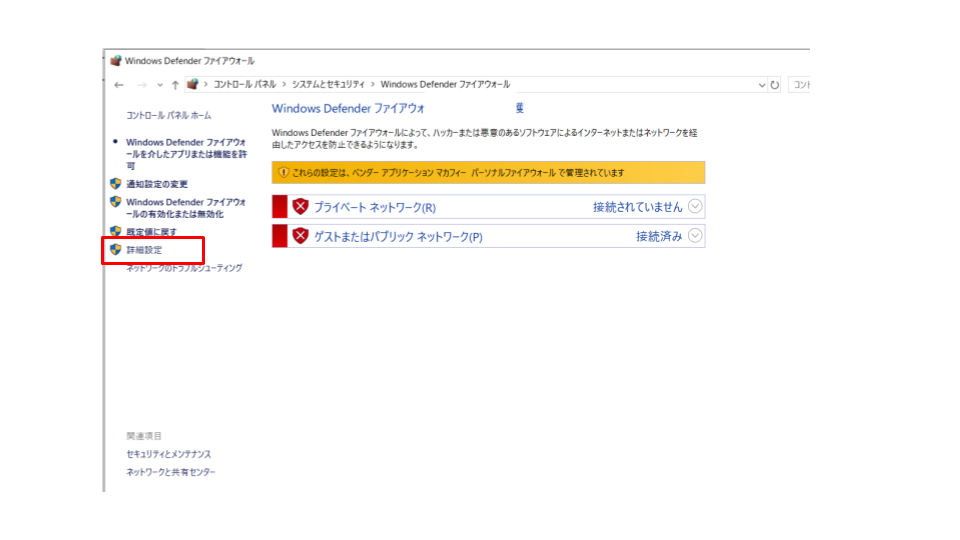The image size is (960, 540).
Task: Click the Windows Defender ファイアウォール page heading
Action: [x=348, y=108]
